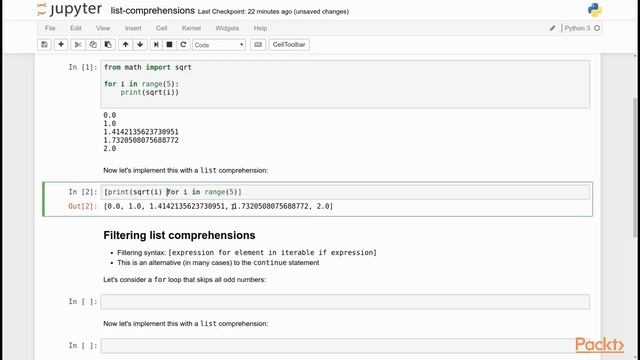
Task: Open the cell type Code dropdown
Action: tap(219, 45)
